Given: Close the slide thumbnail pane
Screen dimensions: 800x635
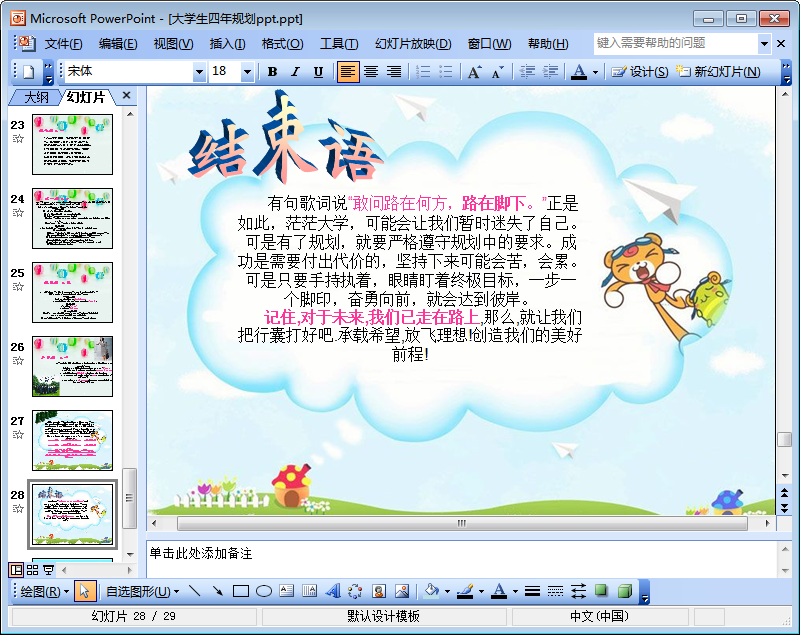Looking at the screenshot, I should [x=127, y=95].
